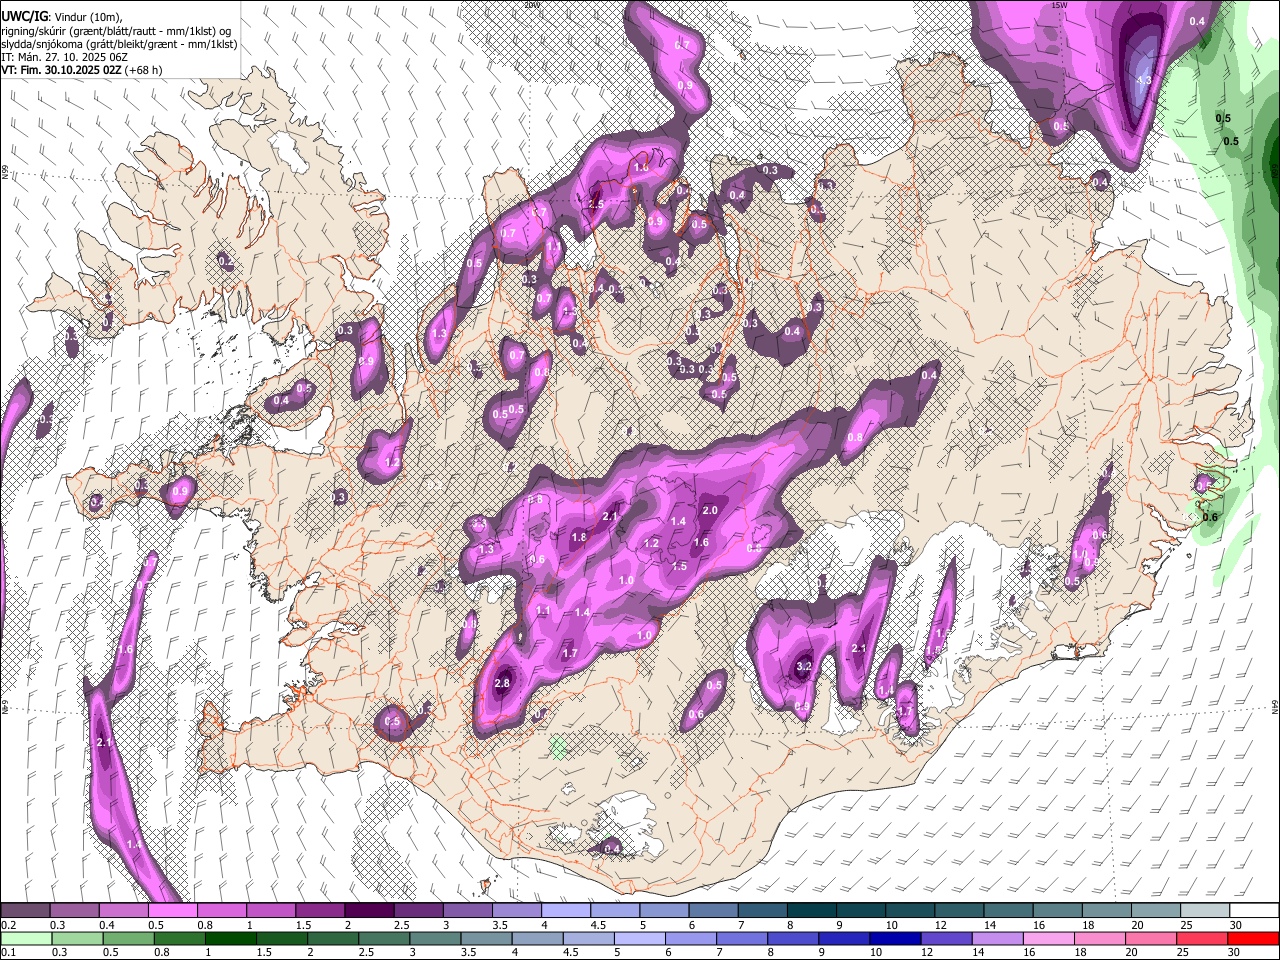The width and height of the screenshot is (1280, 960).
Task: Choose the darkest purple upper swatch labelled 2
Action: click(x=368, y=911)
